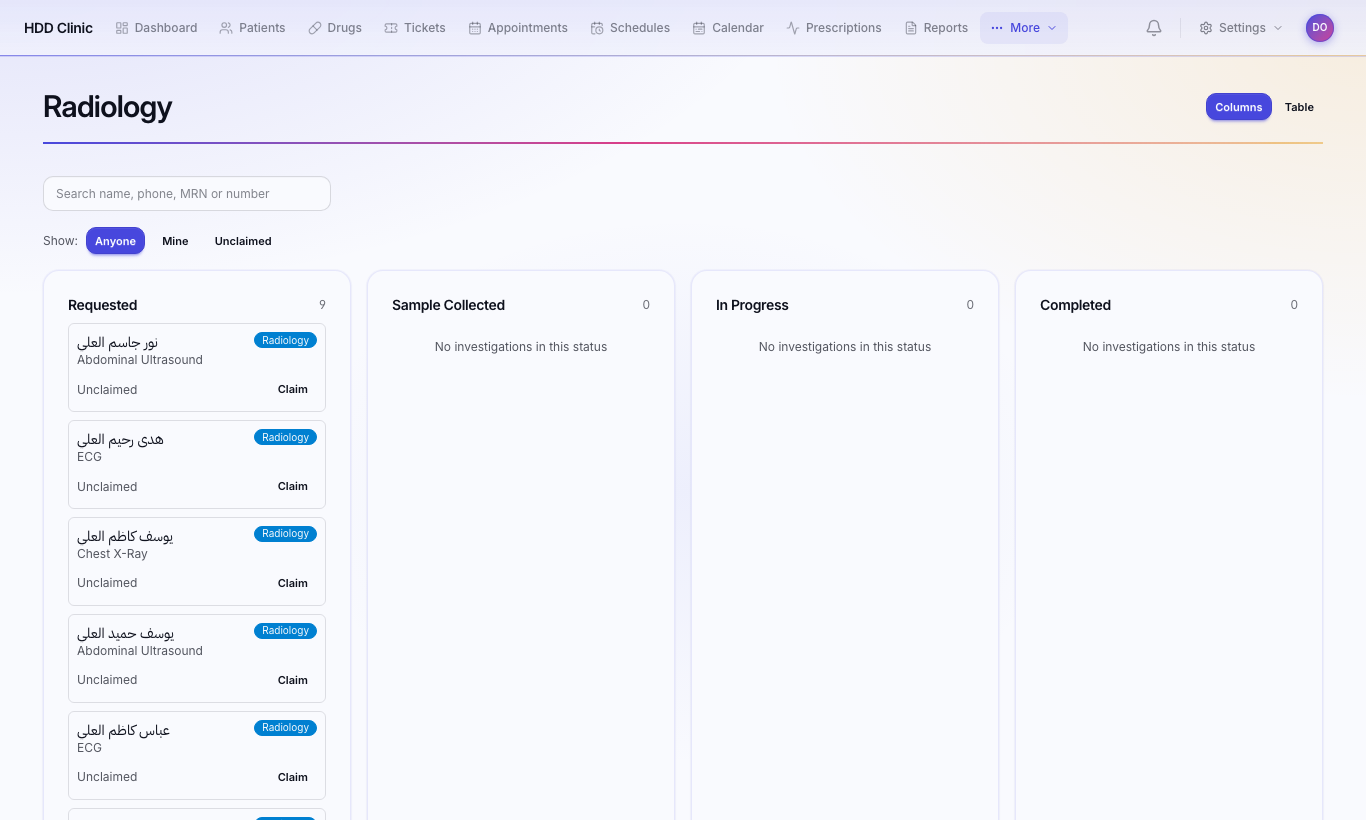Image resolution: width=1366 pixels, height=820 pixels.
Task: Expand the Settings dropdown chevron
Action: click(x=1278, y=28)
